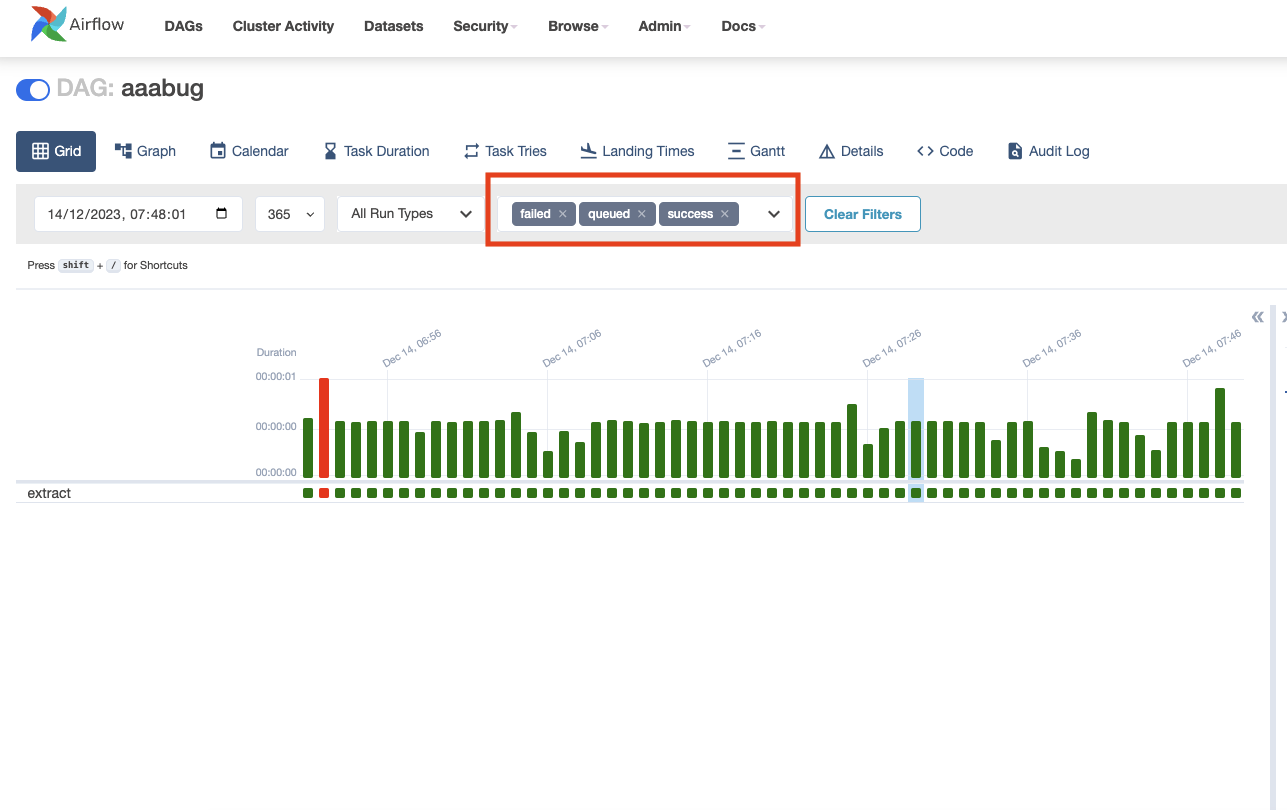Expand the run state filter dropdown arrow

[773, 214]
